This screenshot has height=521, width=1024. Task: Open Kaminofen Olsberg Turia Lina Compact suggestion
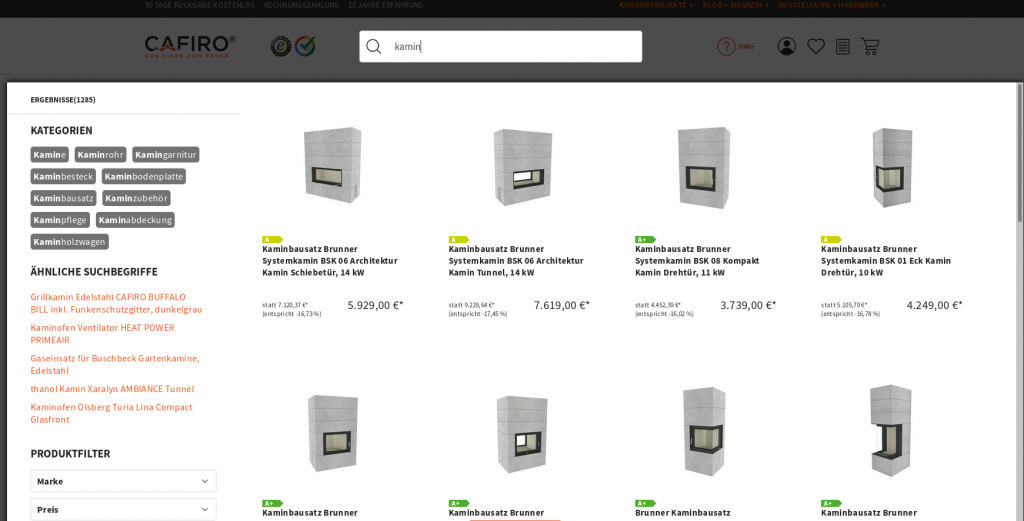coord(112,413)
